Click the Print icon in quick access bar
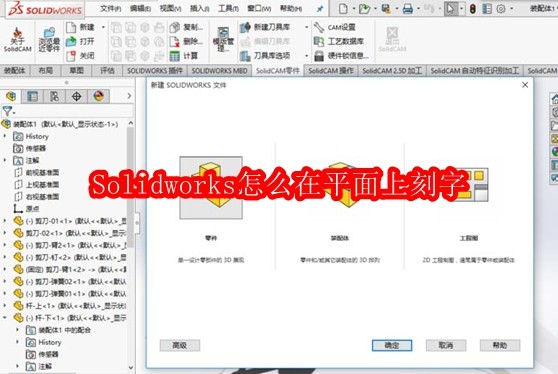 pos(408,9)
